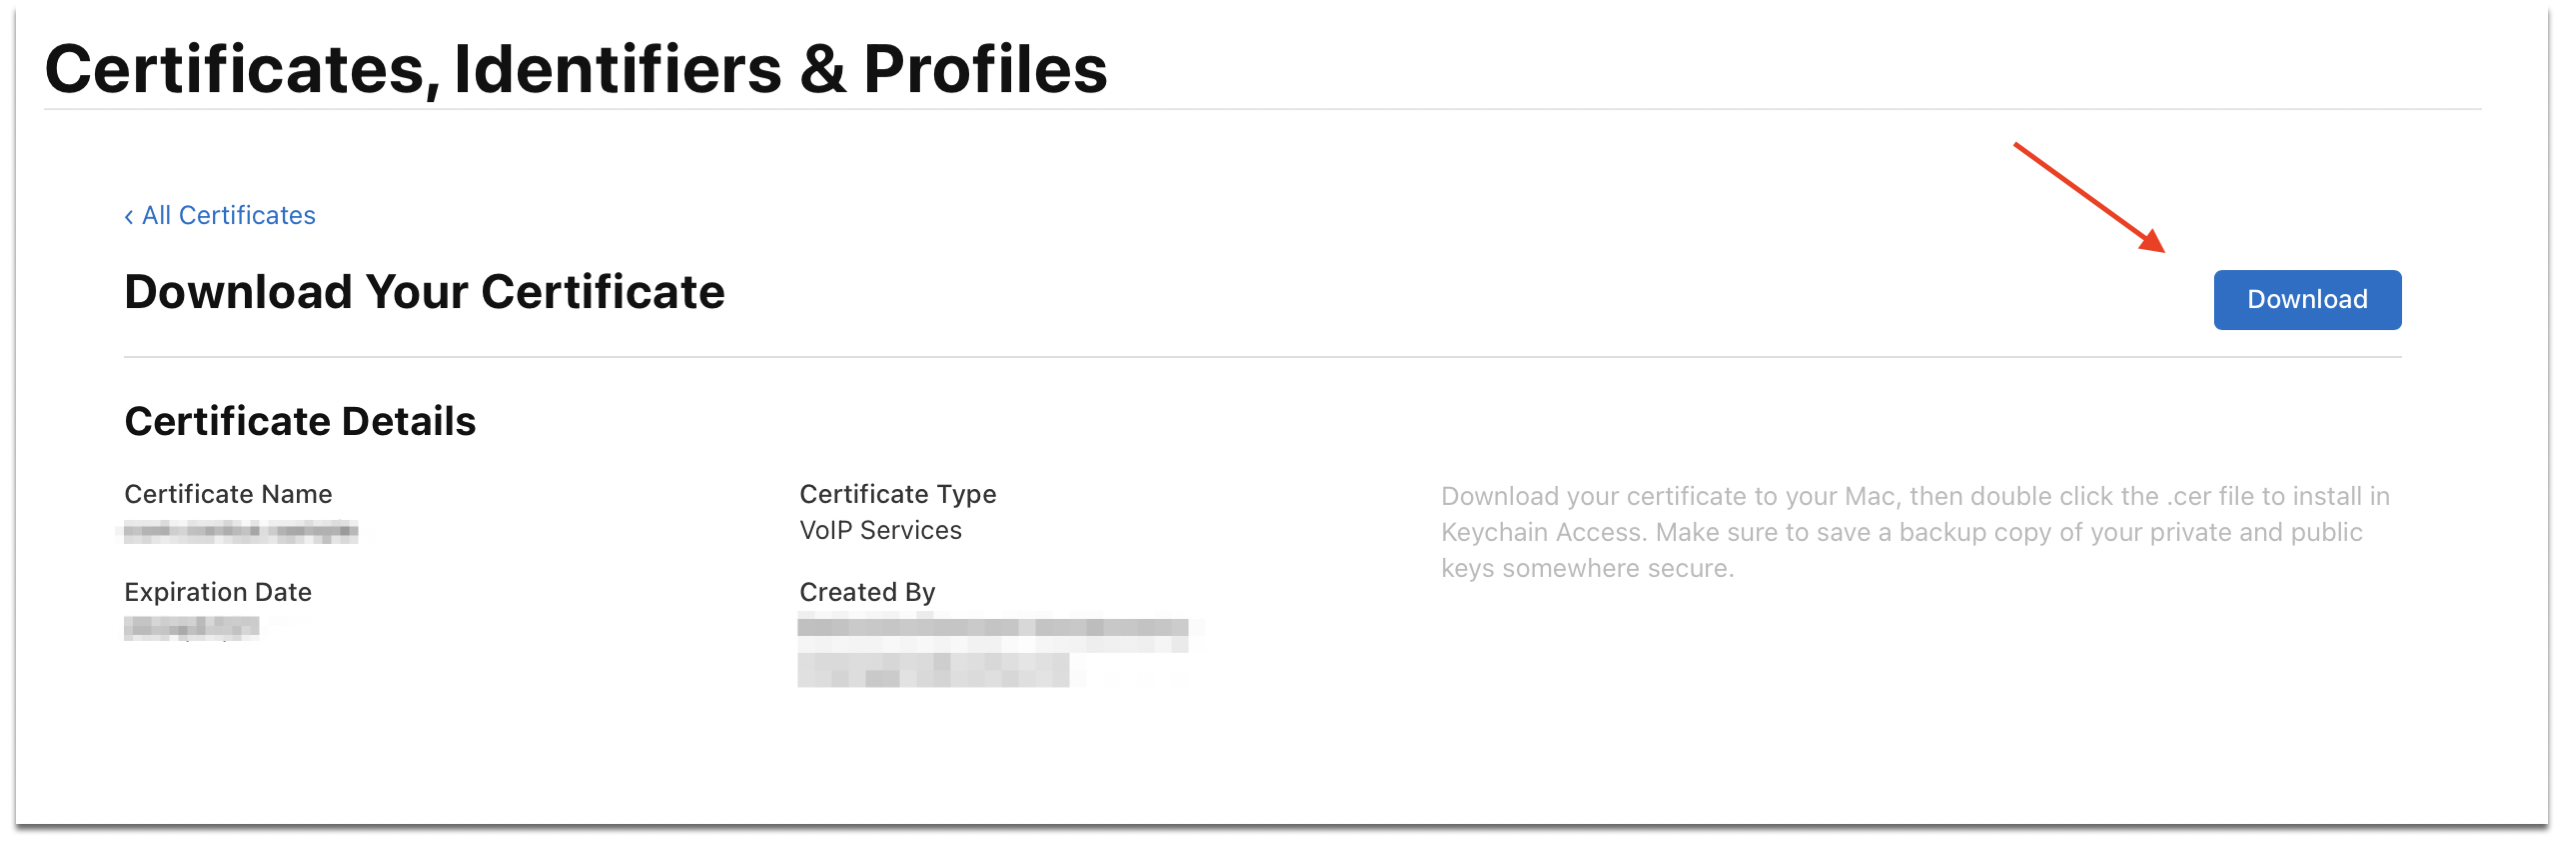Select the blurred certificate name value
2564x844 pixels.
click(245, 530)
